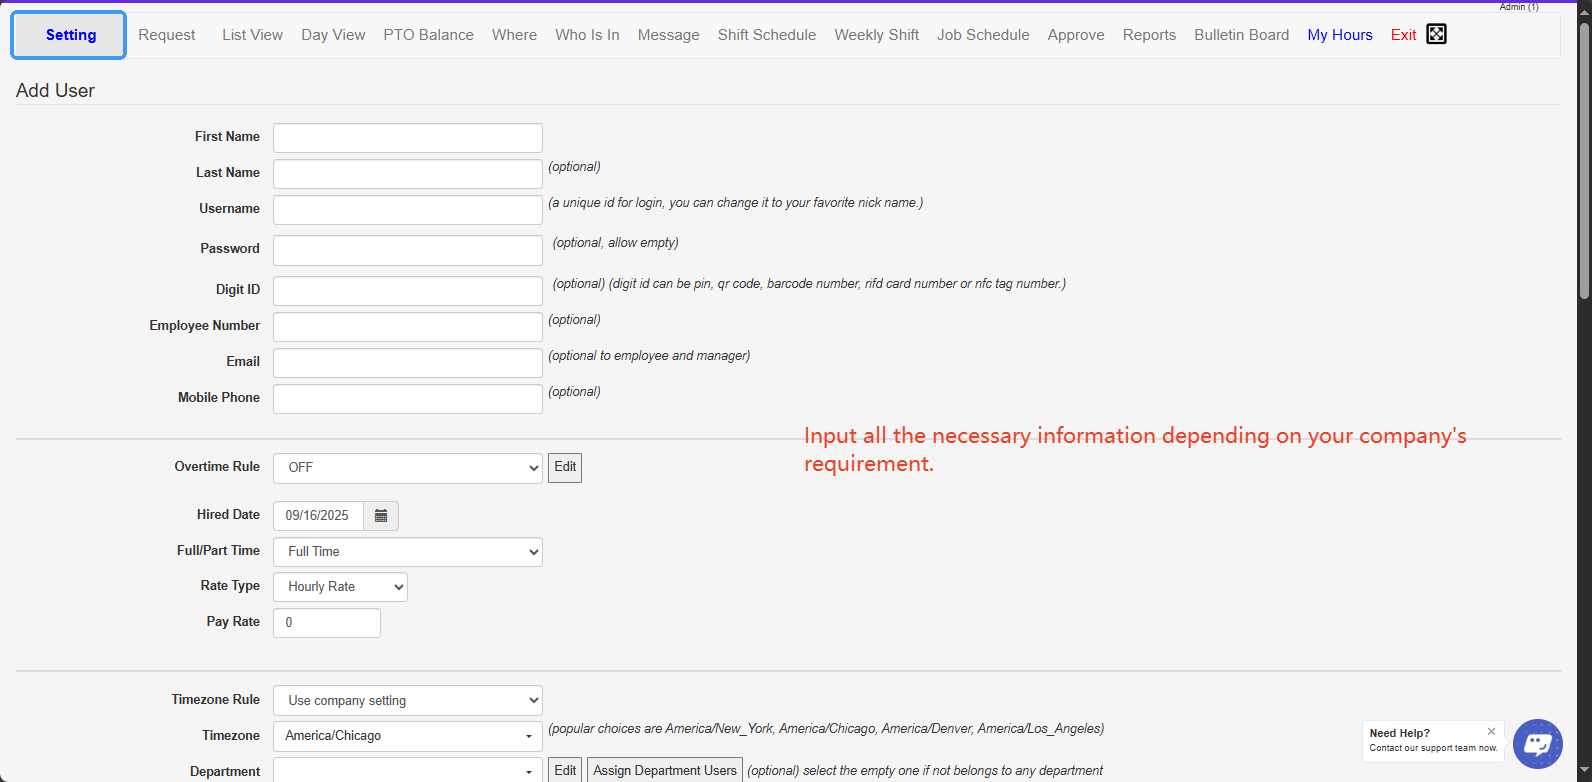Screen dimensions: 1592x782
Task: Click the red Exit link
Action: pyautogui.click(x=1403, y=35)
